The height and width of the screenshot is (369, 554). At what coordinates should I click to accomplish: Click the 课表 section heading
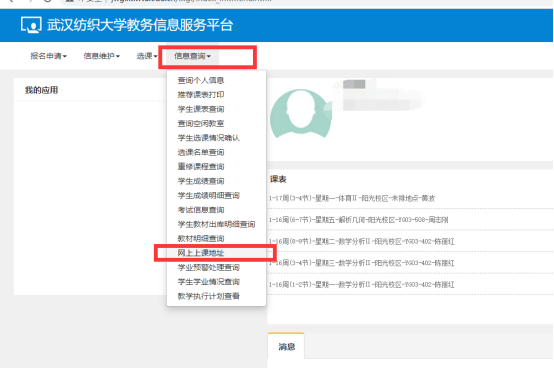tap(278, 179)
